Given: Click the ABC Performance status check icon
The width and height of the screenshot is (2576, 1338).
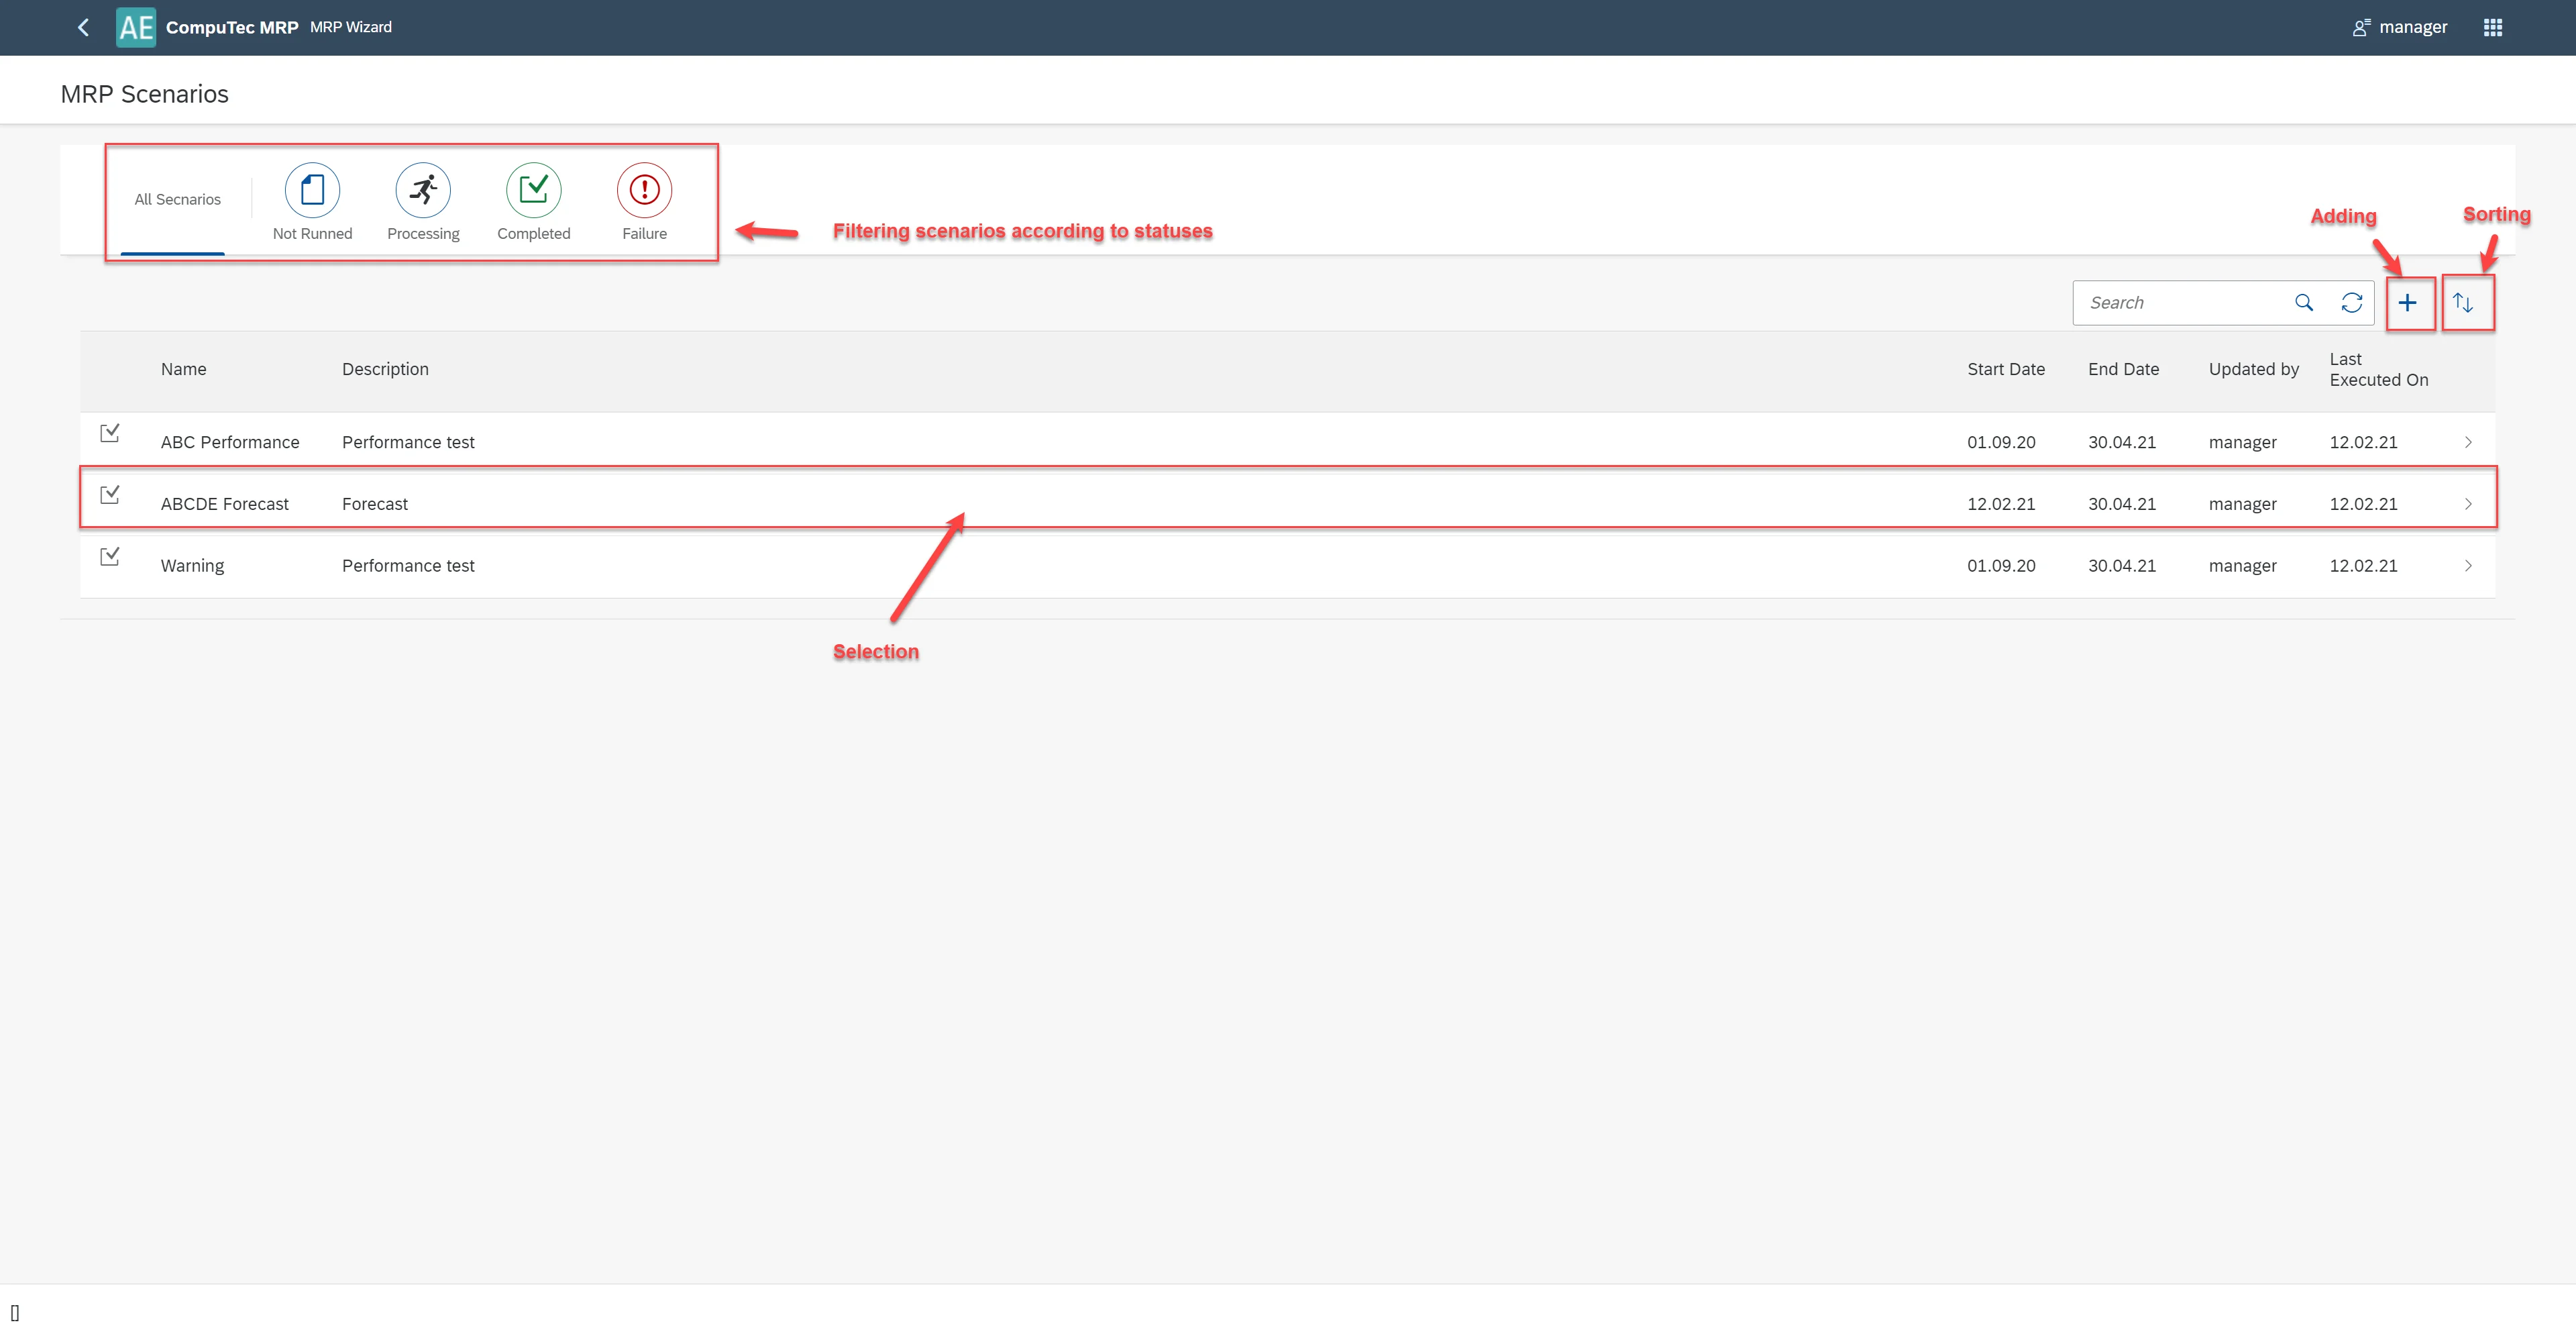Looking at the screenshot, I should point(110,433).
